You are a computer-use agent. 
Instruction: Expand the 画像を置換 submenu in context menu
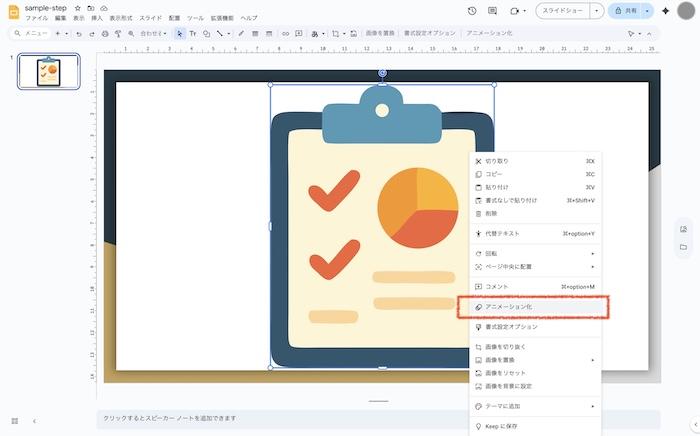pyautogui.click(x=533, y=360)
